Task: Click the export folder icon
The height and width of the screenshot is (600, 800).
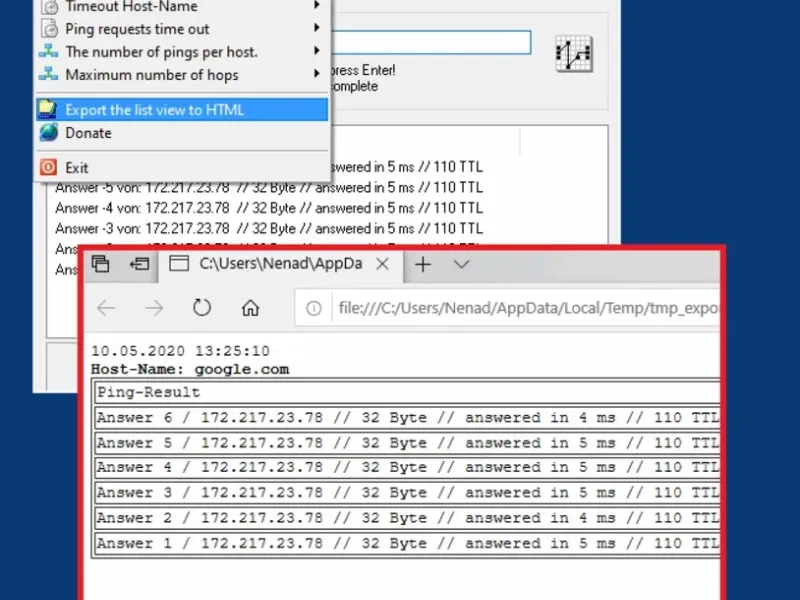Action: point(47,110)
